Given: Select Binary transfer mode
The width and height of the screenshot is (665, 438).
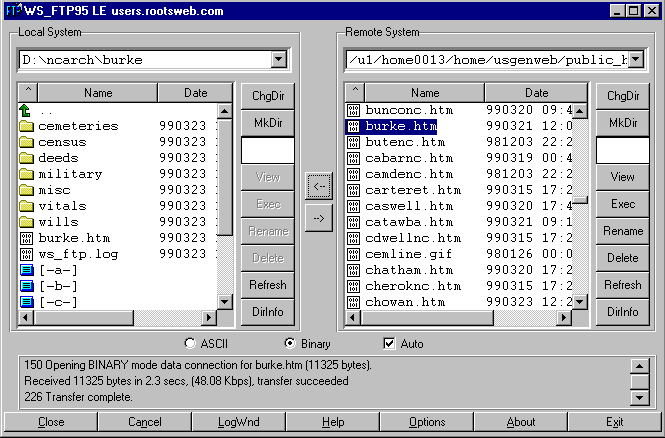Looking at the screenshot, I should pyautogui.click(x=291, y=344).
